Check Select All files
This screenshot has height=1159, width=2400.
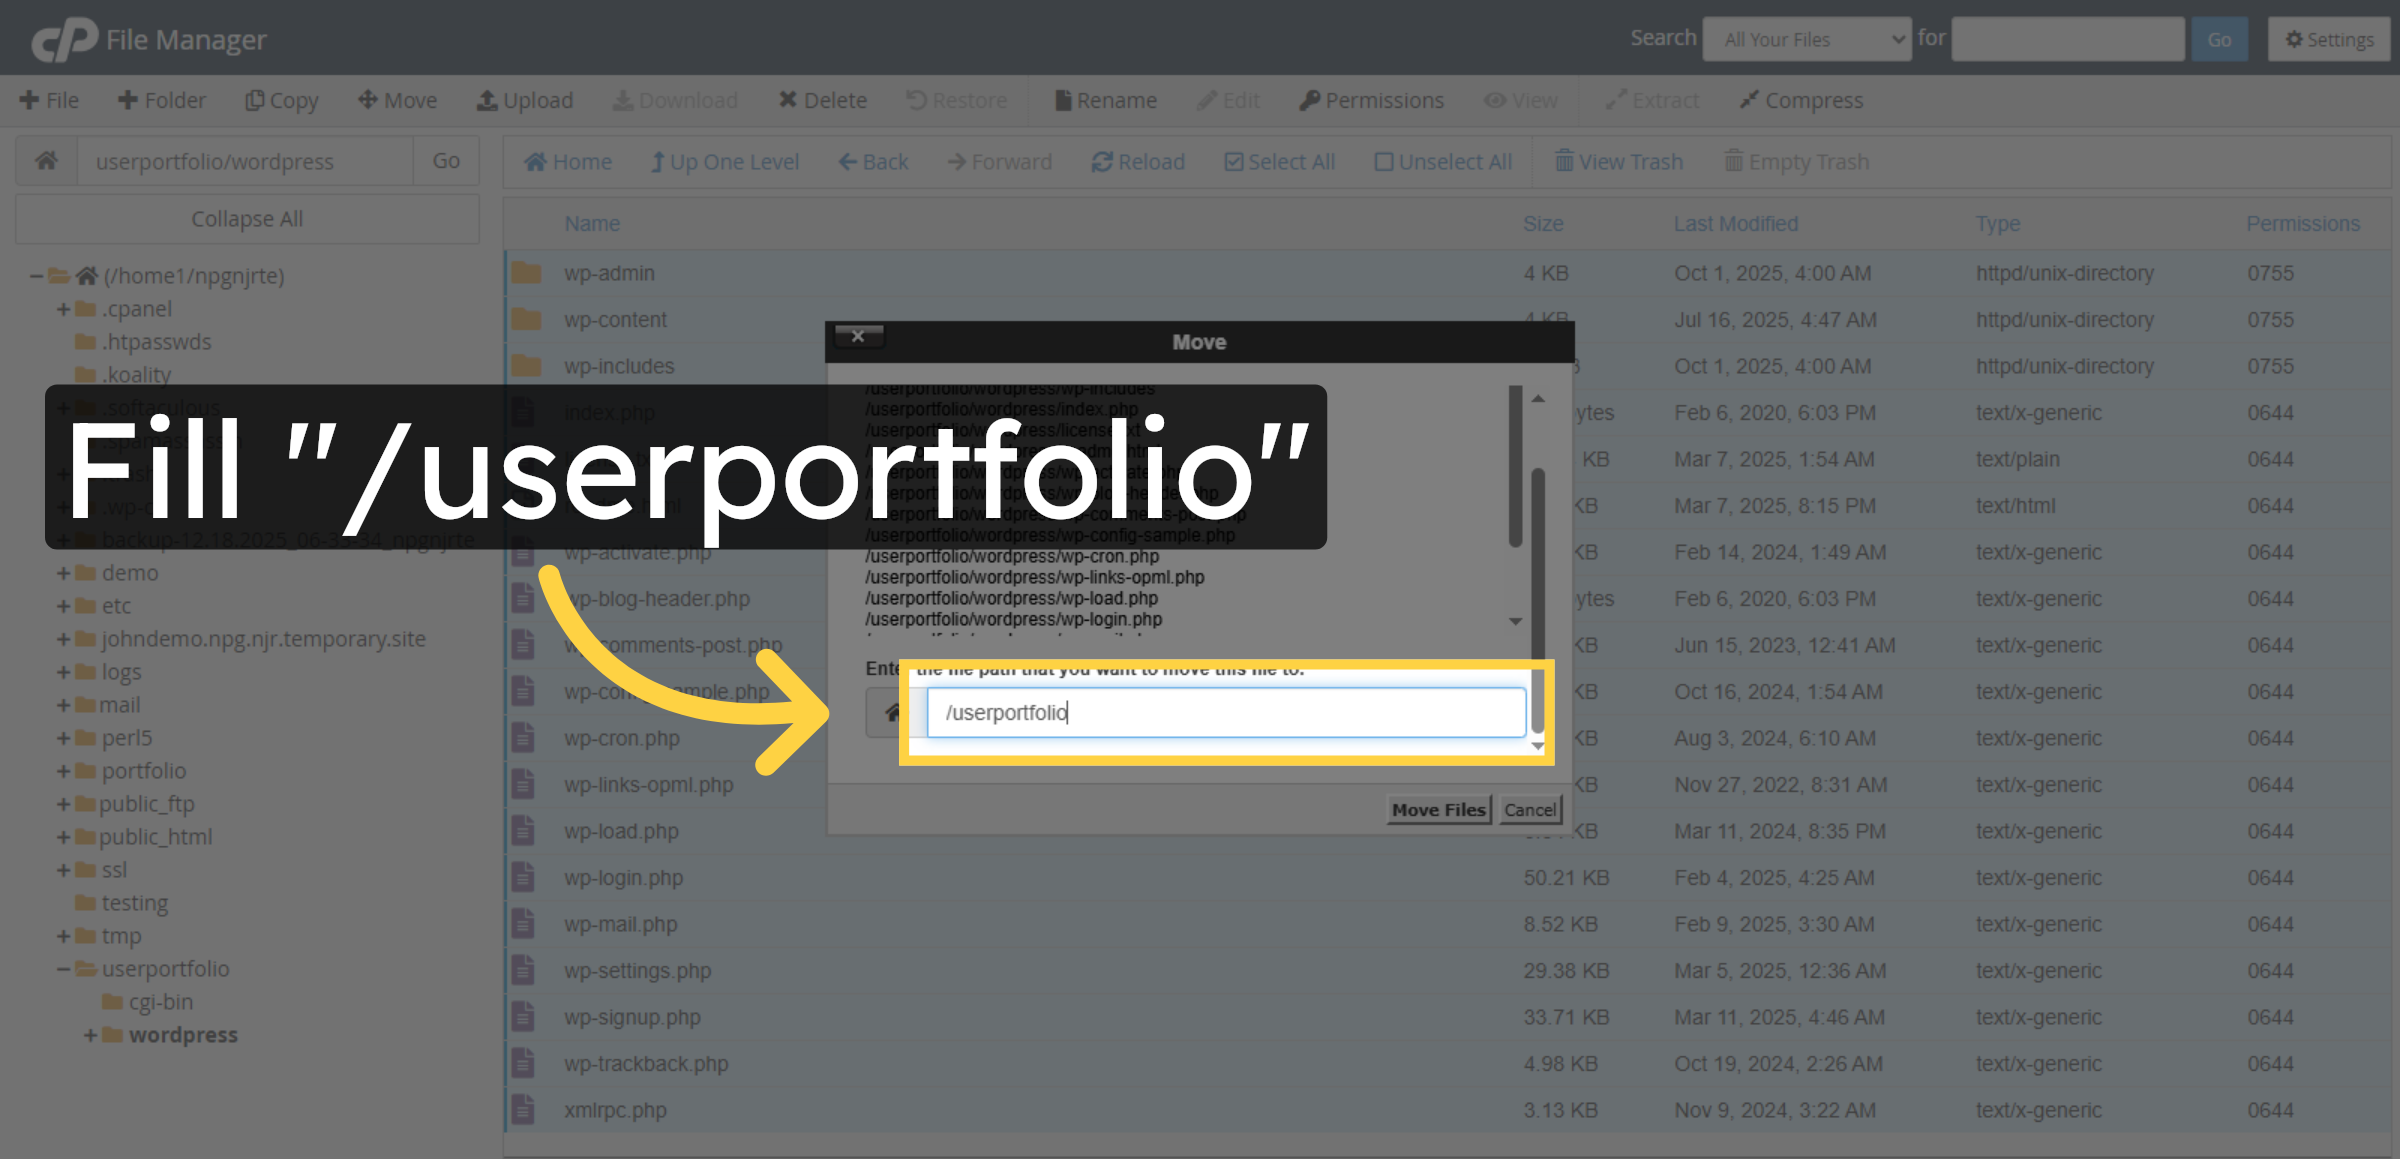pyautogui.click(x=1279, y=161)
